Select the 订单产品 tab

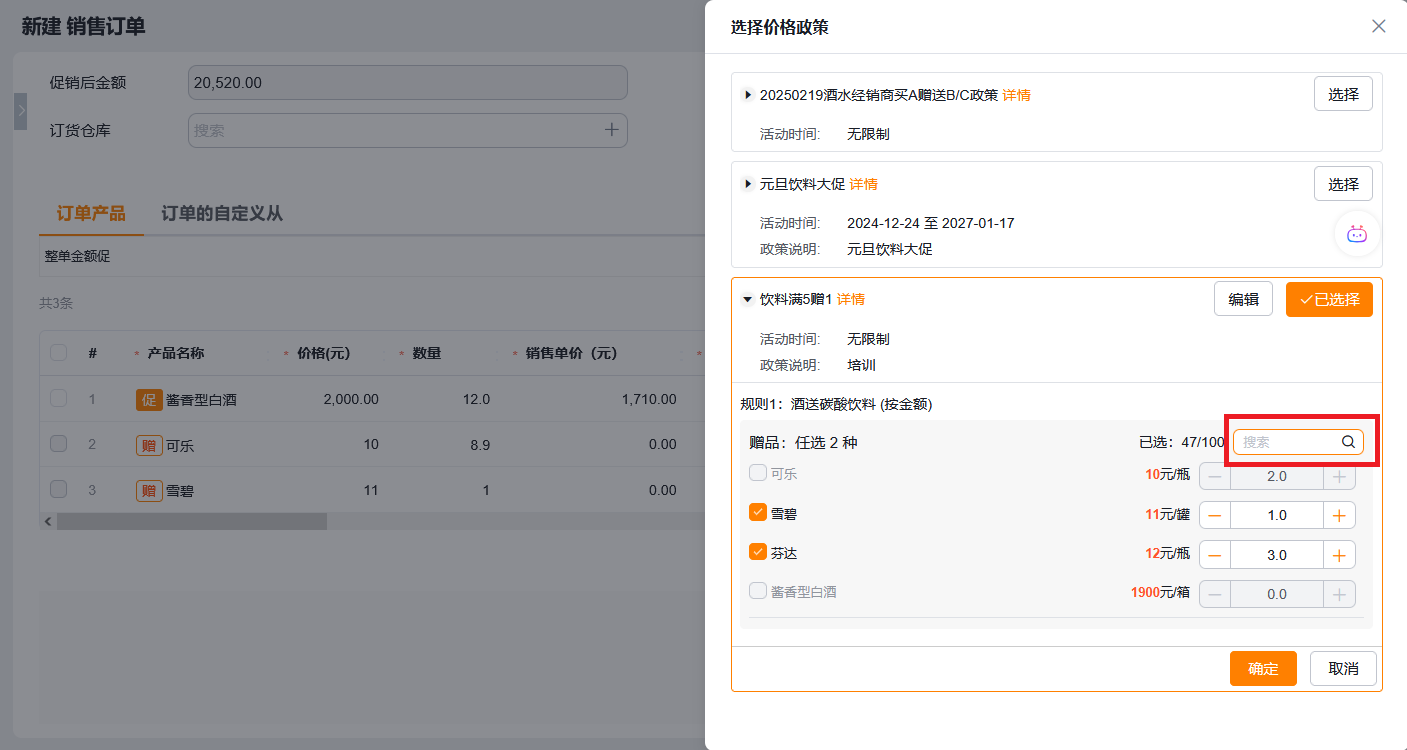[90, 213]
